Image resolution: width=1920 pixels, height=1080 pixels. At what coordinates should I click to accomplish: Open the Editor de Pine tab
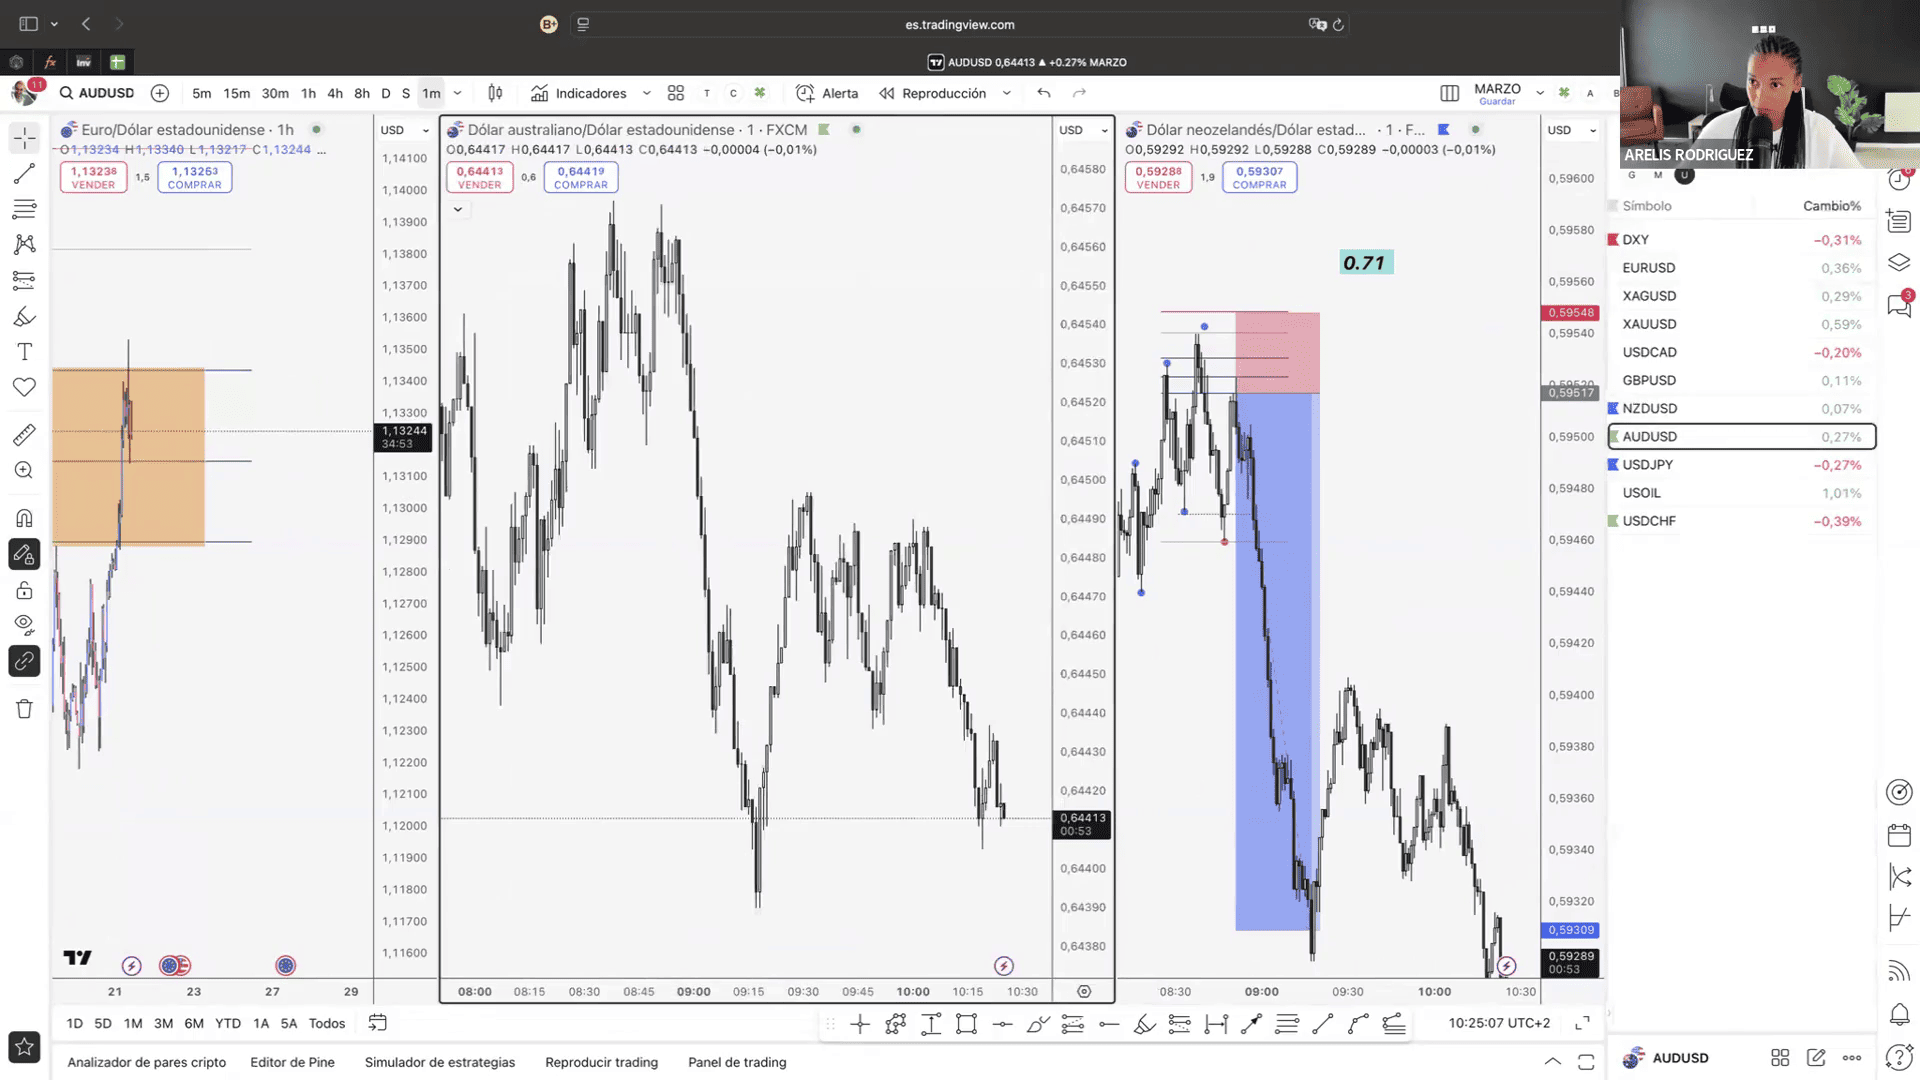point(292,1062)
